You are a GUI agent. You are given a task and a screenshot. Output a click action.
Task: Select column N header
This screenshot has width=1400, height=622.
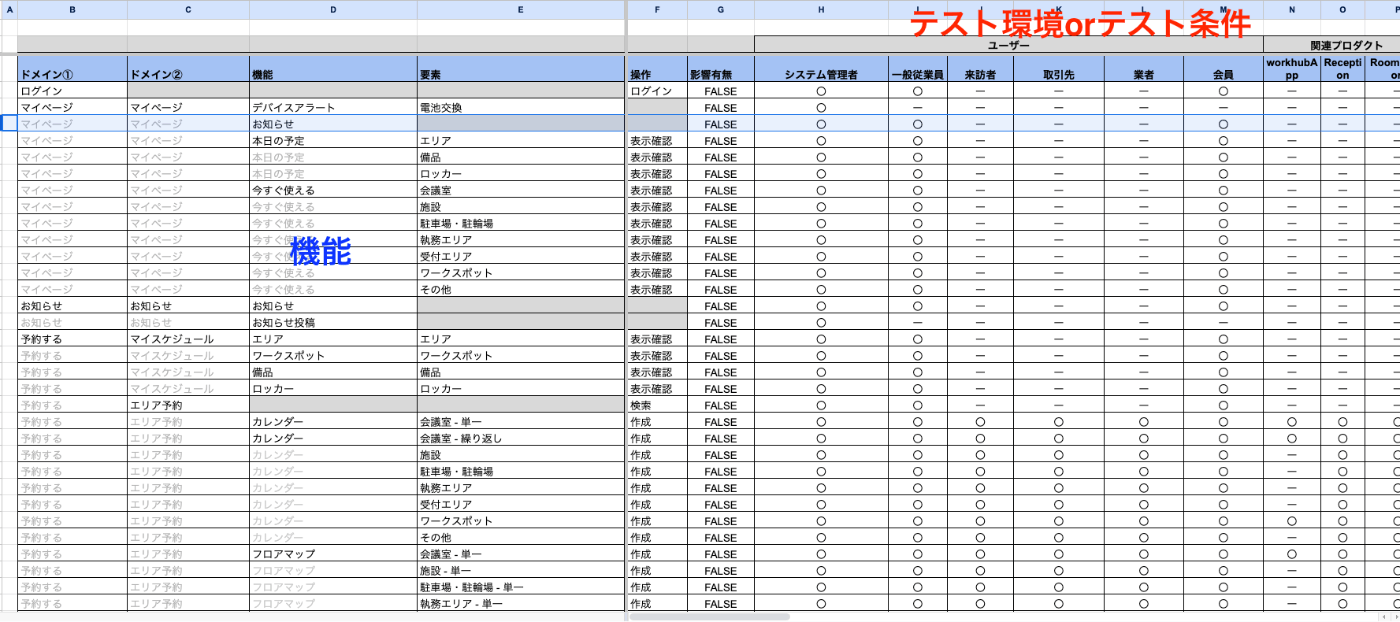[x=1292, y=9]
